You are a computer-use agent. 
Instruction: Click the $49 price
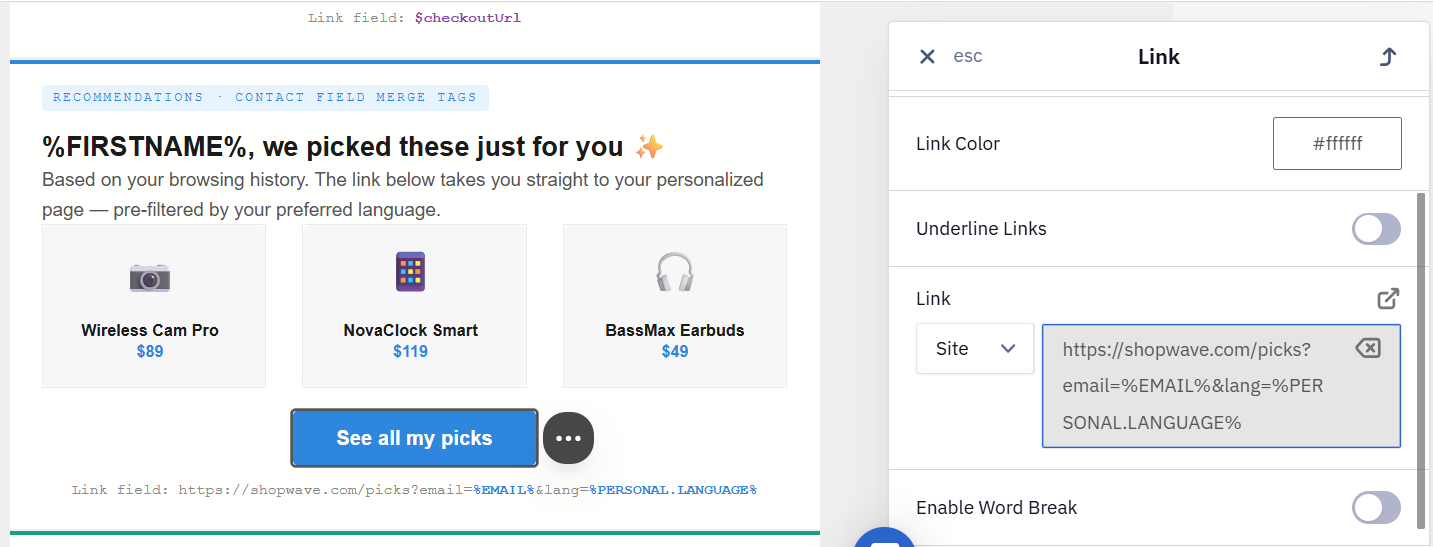coord(675,352)
